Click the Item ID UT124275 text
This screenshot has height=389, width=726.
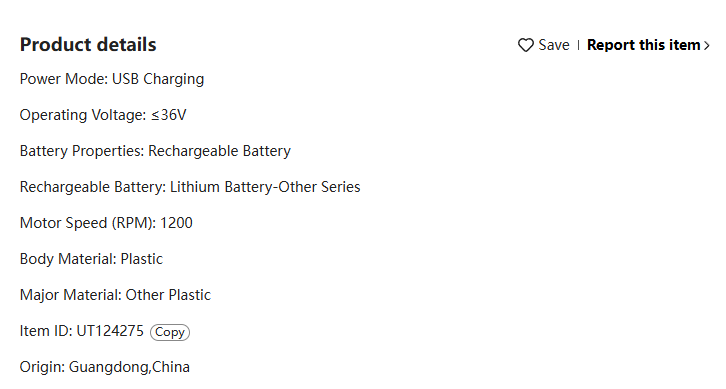pyautogui.click(x=81, y=331)
